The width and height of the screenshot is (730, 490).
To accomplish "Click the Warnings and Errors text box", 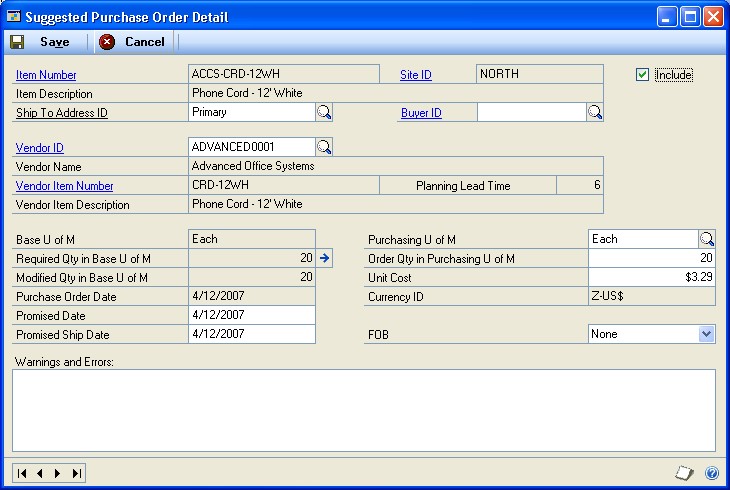I will (x=364, y=410).
